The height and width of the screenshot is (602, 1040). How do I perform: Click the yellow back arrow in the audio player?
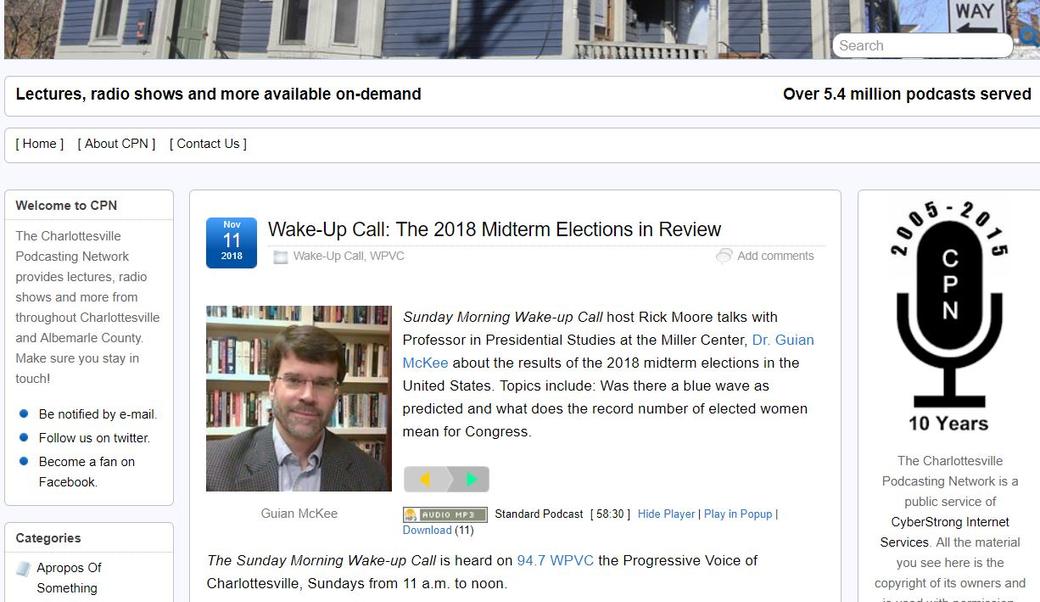coord(425,480)
